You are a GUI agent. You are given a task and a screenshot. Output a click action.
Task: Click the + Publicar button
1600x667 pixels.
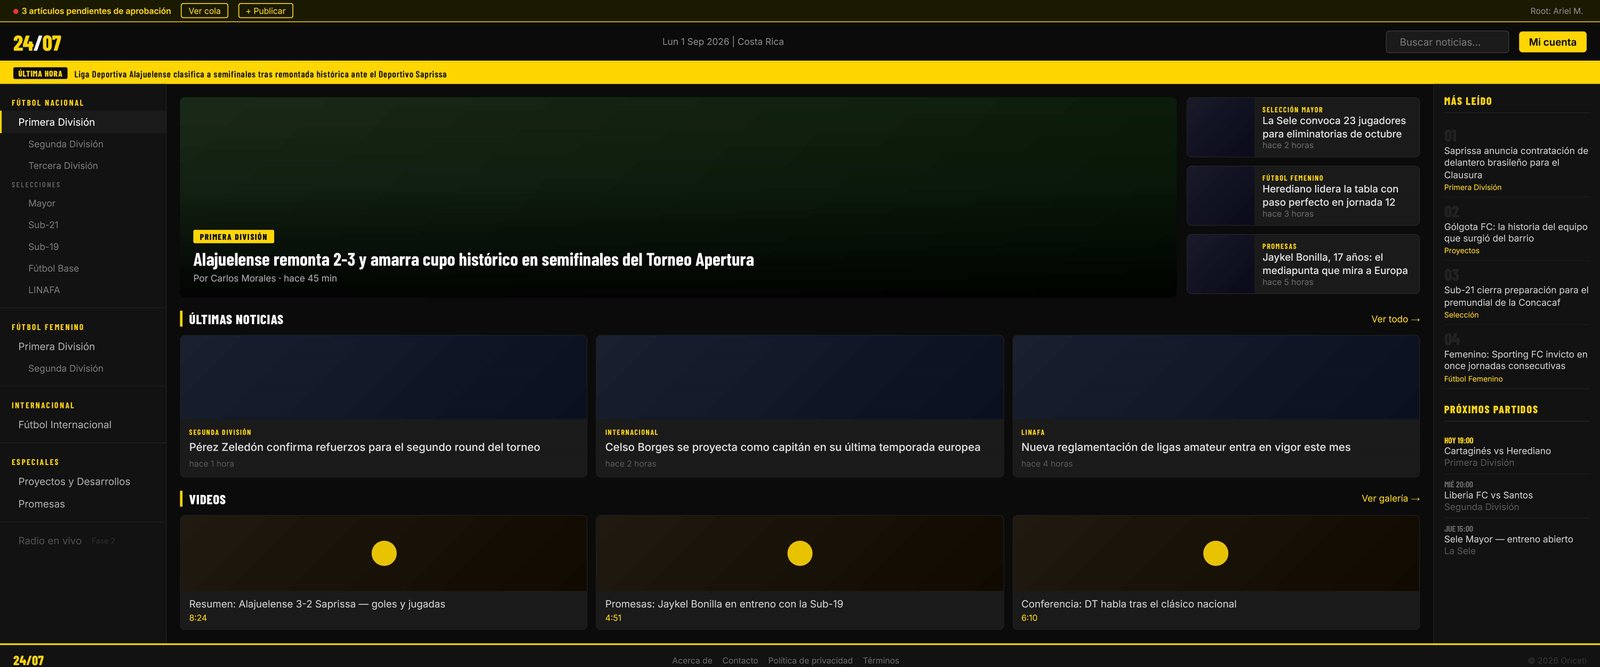[266, 11]
